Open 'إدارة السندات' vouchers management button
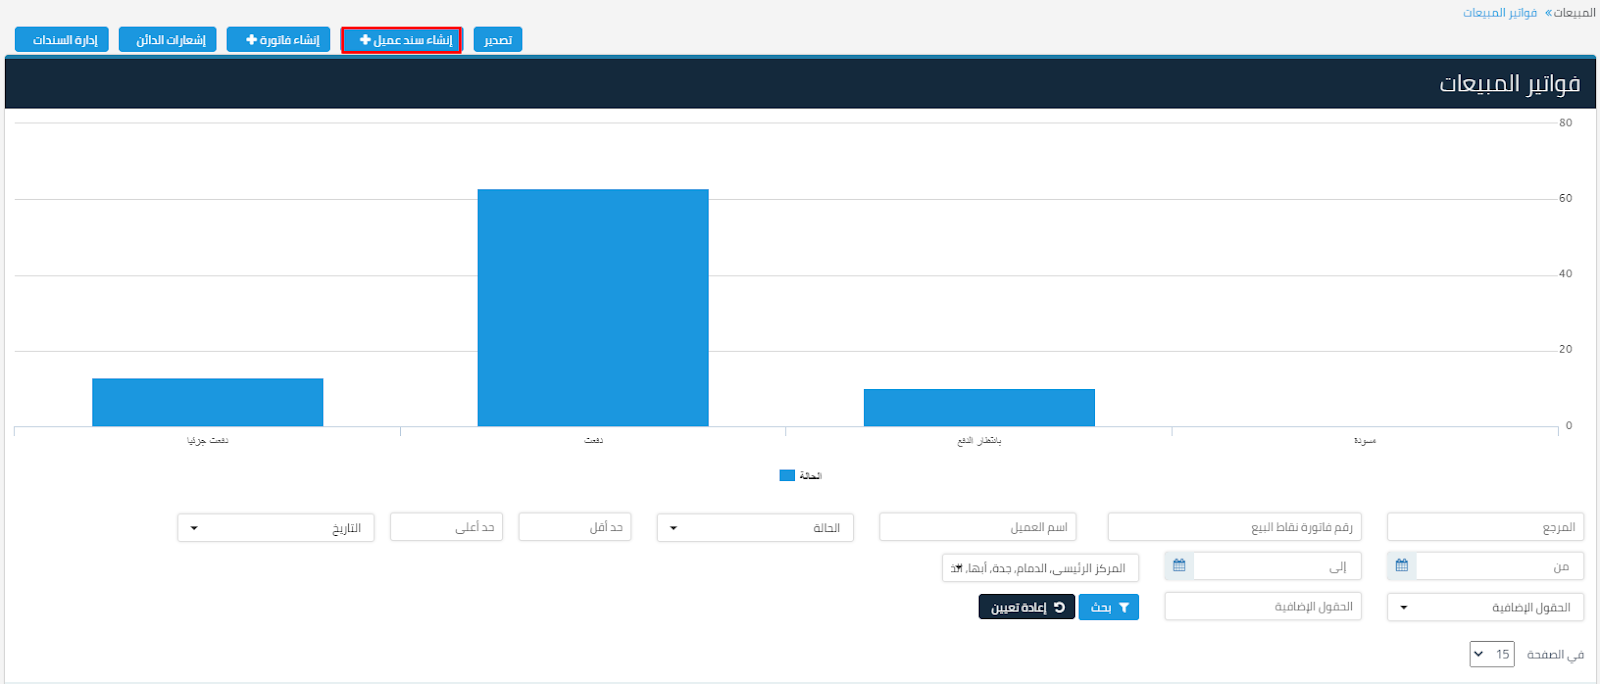1600x684 pixels. [x=62, y=40]
